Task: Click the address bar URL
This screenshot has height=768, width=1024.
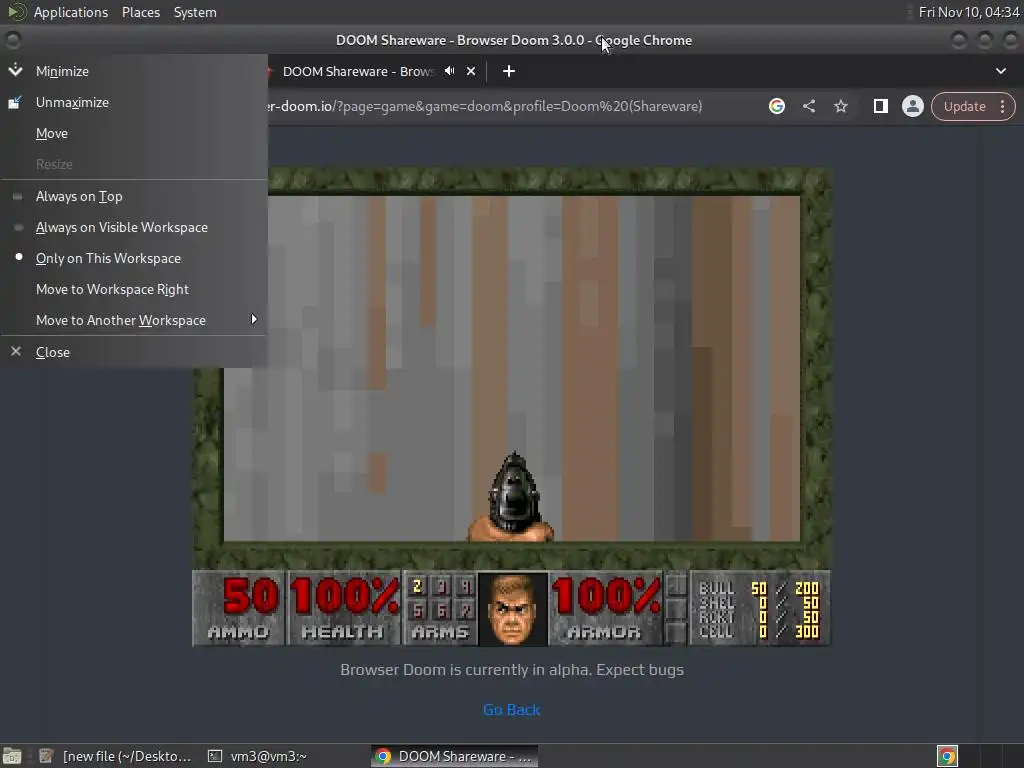Action: pyautogui.click(x=485, y=106)
